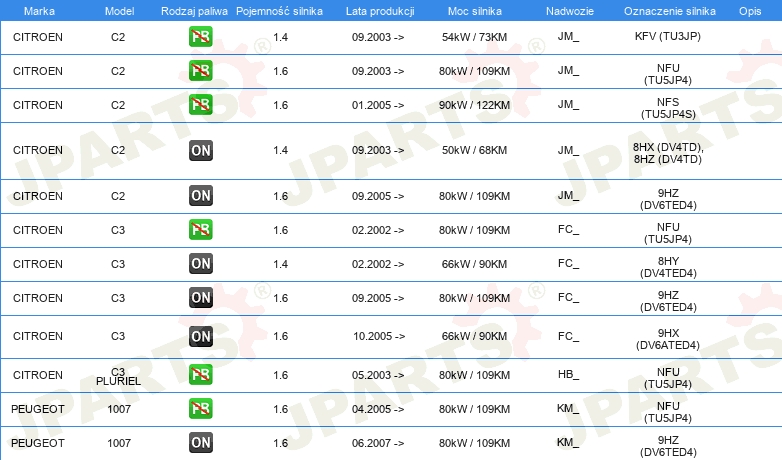Screen dimensions: 782x460
Task: Select engine code KFV (TU3JP)
Action: tap(668, 36)
